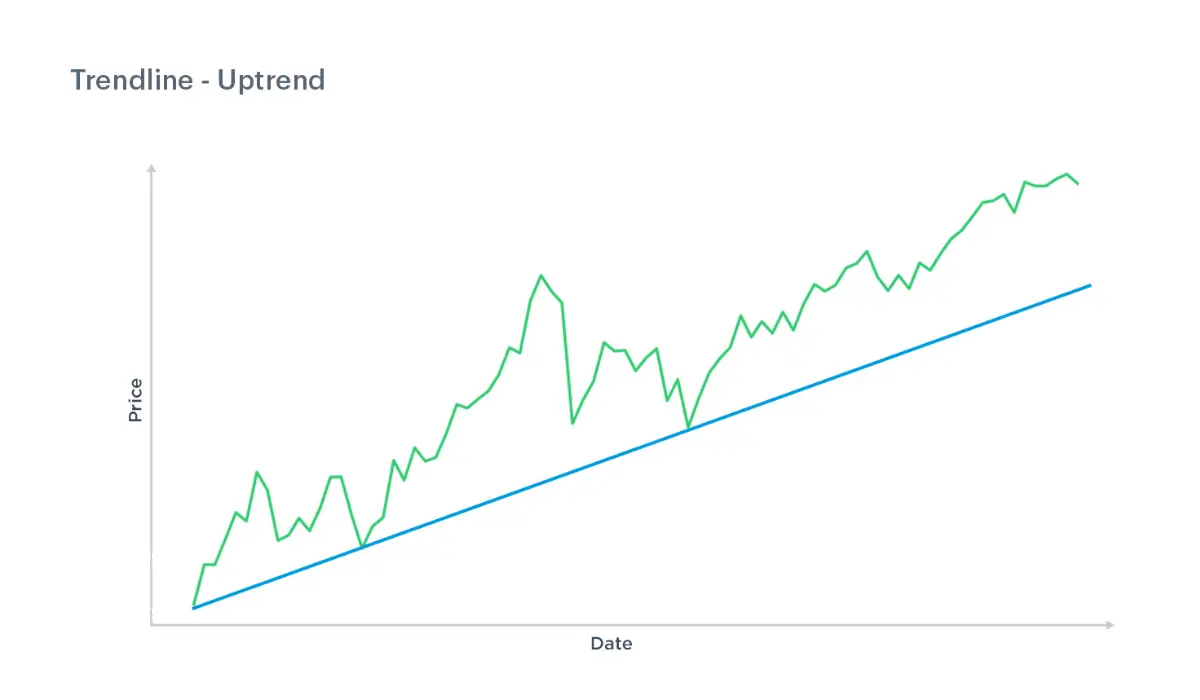The width and height of the screenshot is (1200, 700).
Task: Click the "Trendline - Uptrend" chart title
Action: click(198, 80)
